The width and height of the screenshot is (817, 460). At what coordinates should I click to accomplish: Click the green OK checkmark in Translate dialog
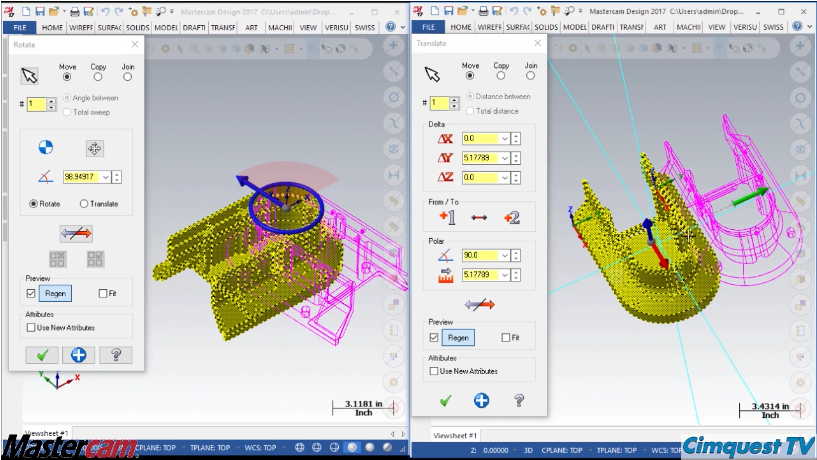click(x=445, y=401)
